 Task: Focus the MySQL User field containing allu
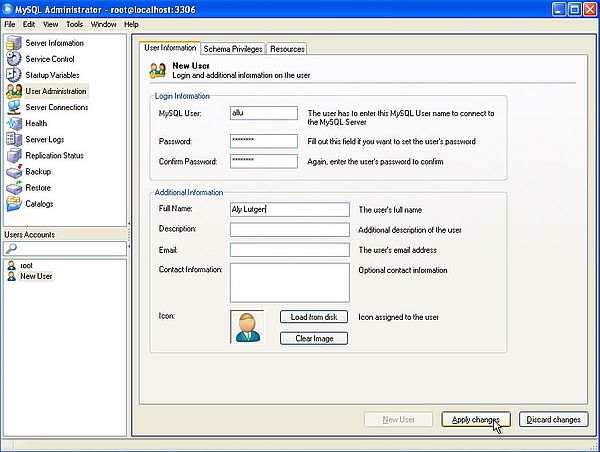pyautogui.click(x=264, y=113)
